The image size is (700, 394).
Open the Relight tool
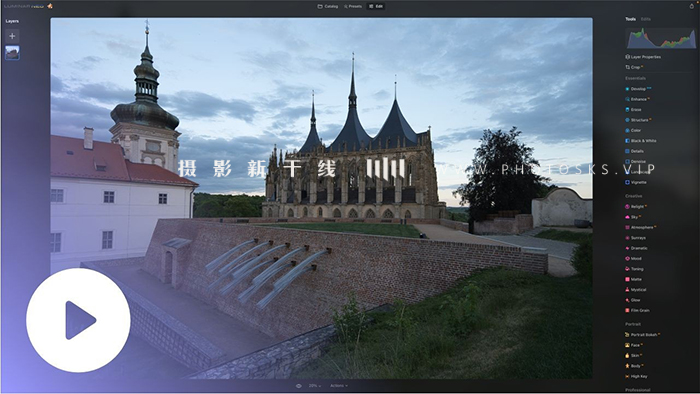click(x=636, y=207)
